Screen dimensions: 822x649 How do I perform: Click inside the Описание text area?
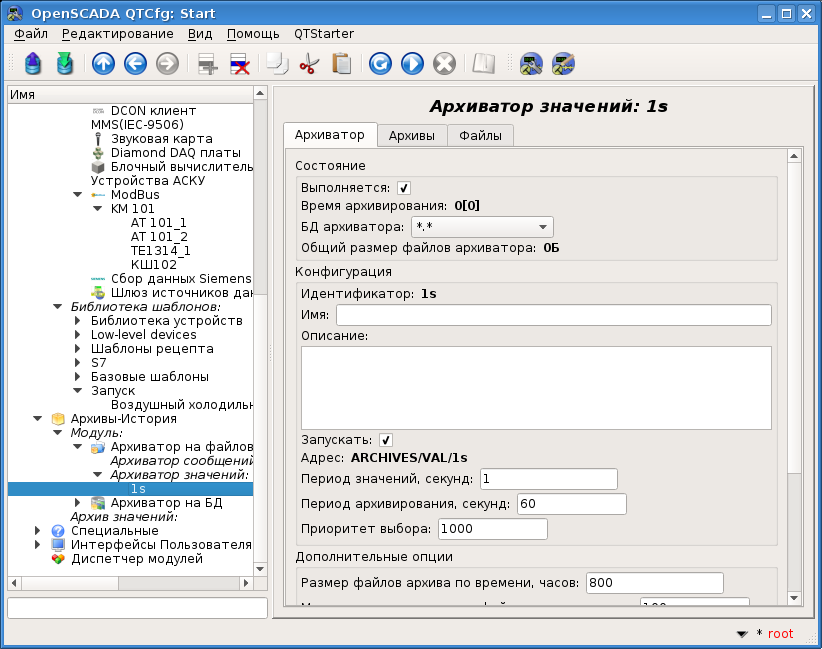536,388
